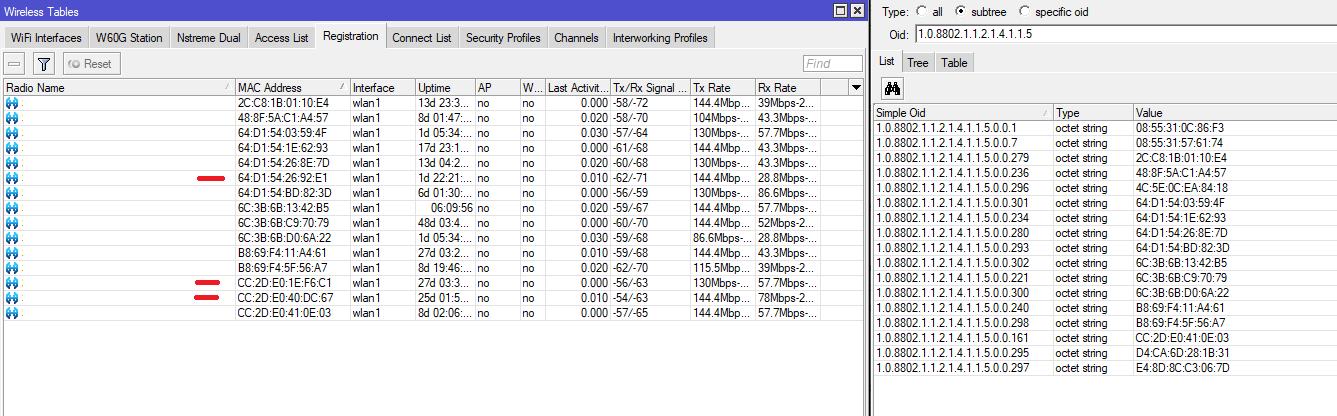
Task: Select OID row ending 0.0.161
Action: tap(1105, 338)
